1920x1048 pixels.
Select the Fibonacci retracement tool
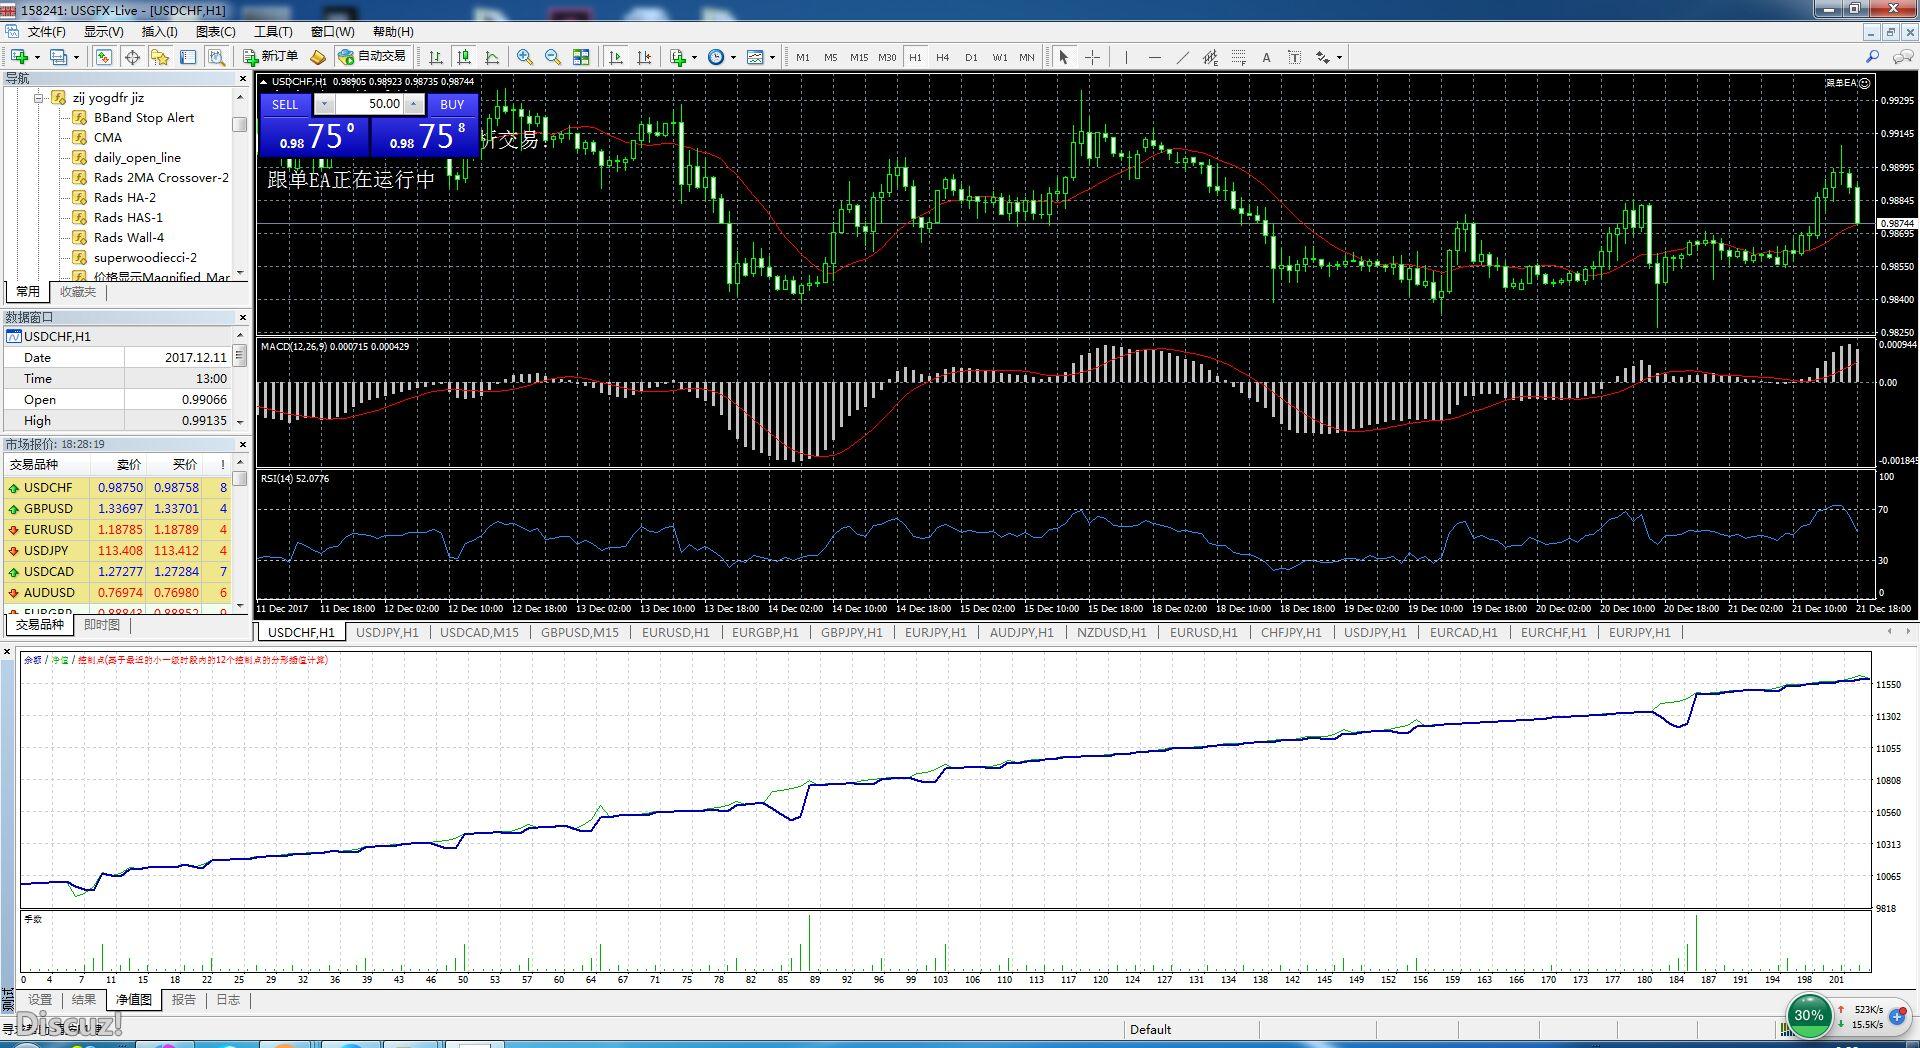click(x=1238, y=57)
